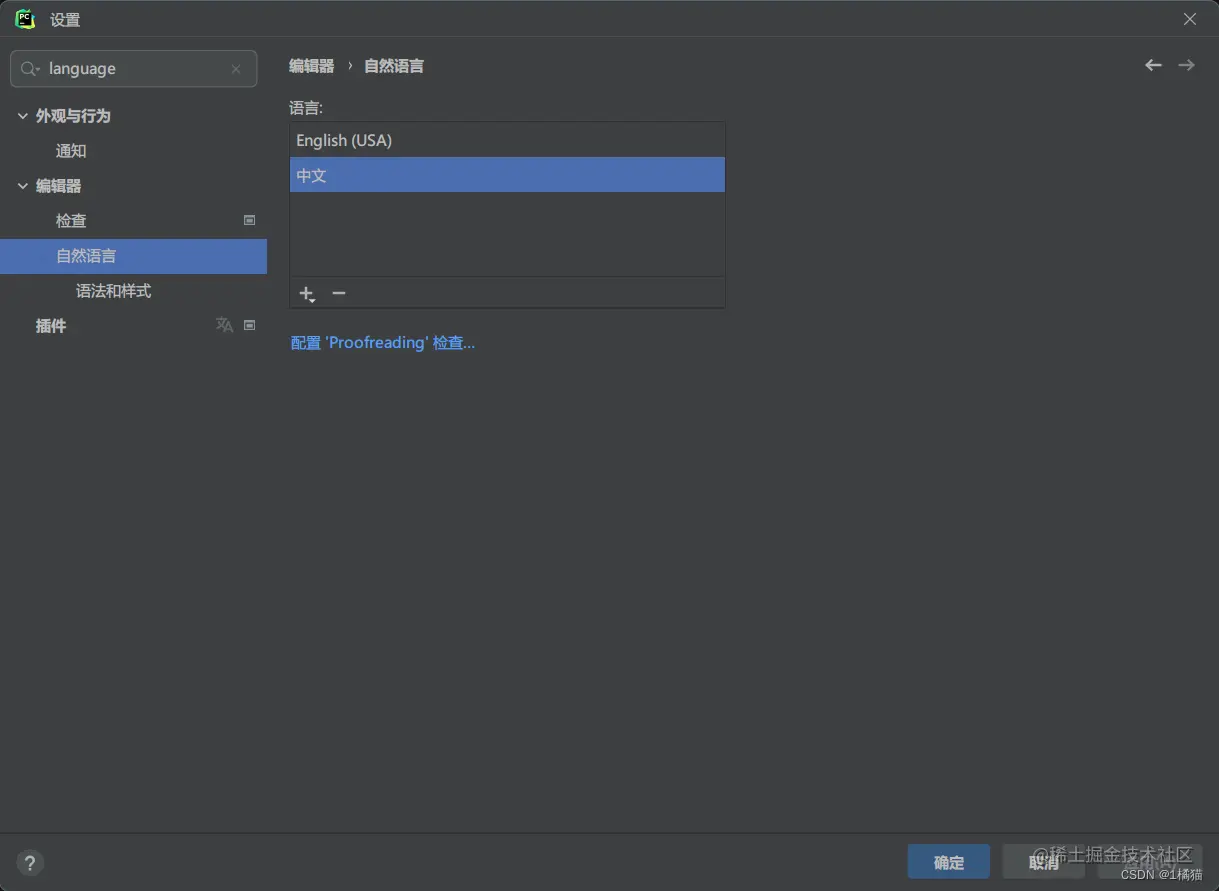Confirm with the 确定 button
This screenshot has width=1219, height=891.
[x=949, y=862]
